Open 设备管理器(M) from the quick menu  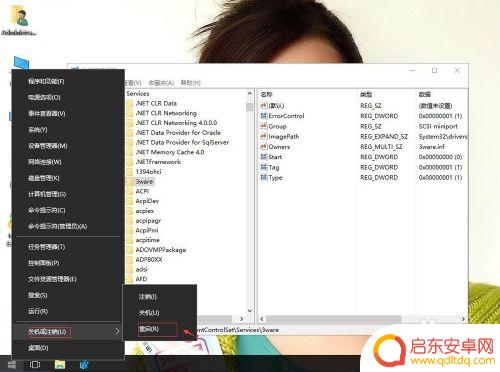pos(68,146)
